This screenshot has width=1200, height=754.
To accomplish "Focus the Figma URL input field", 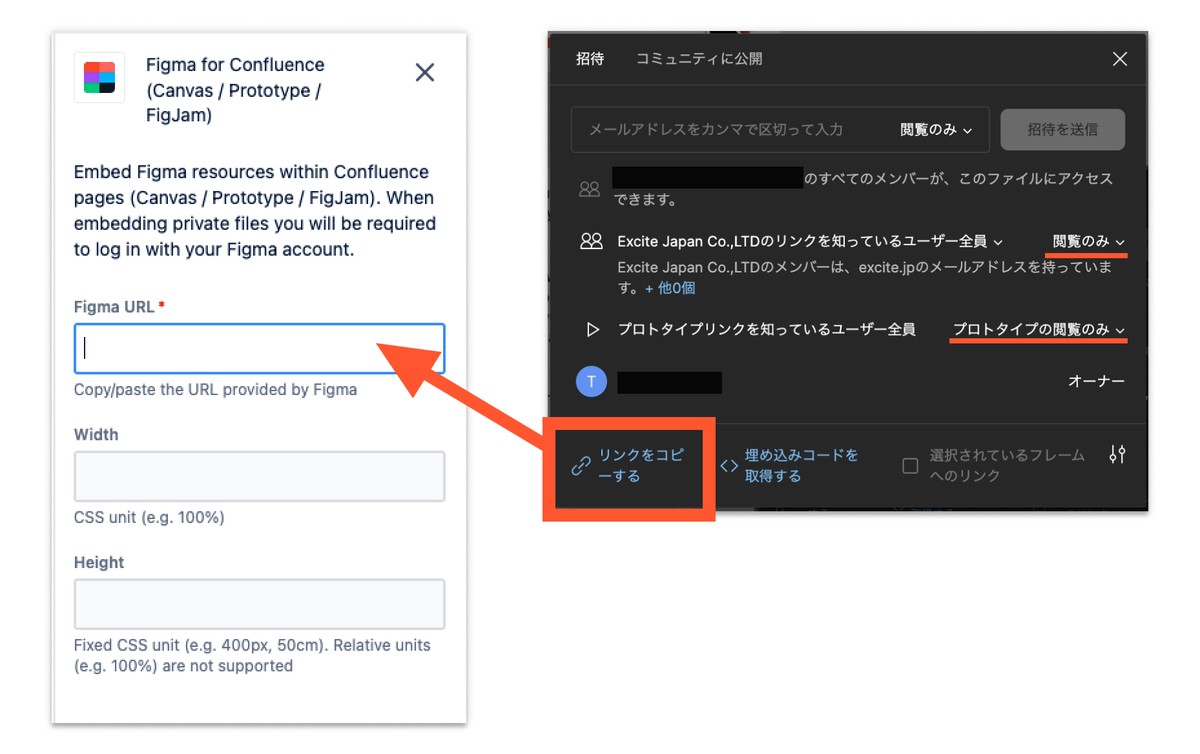I will click(x=259, y=348).
